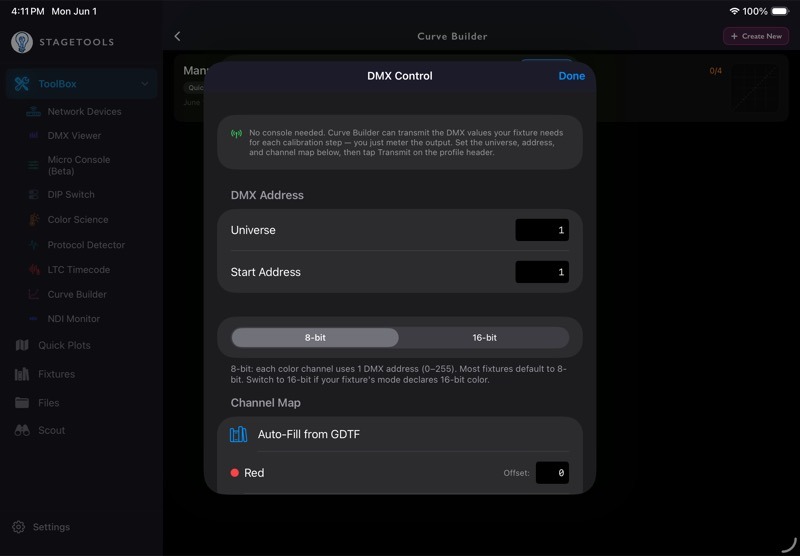The width and height of the screenshot is (800, 556).
Task: Open Files section
Action: click(48, 403)
